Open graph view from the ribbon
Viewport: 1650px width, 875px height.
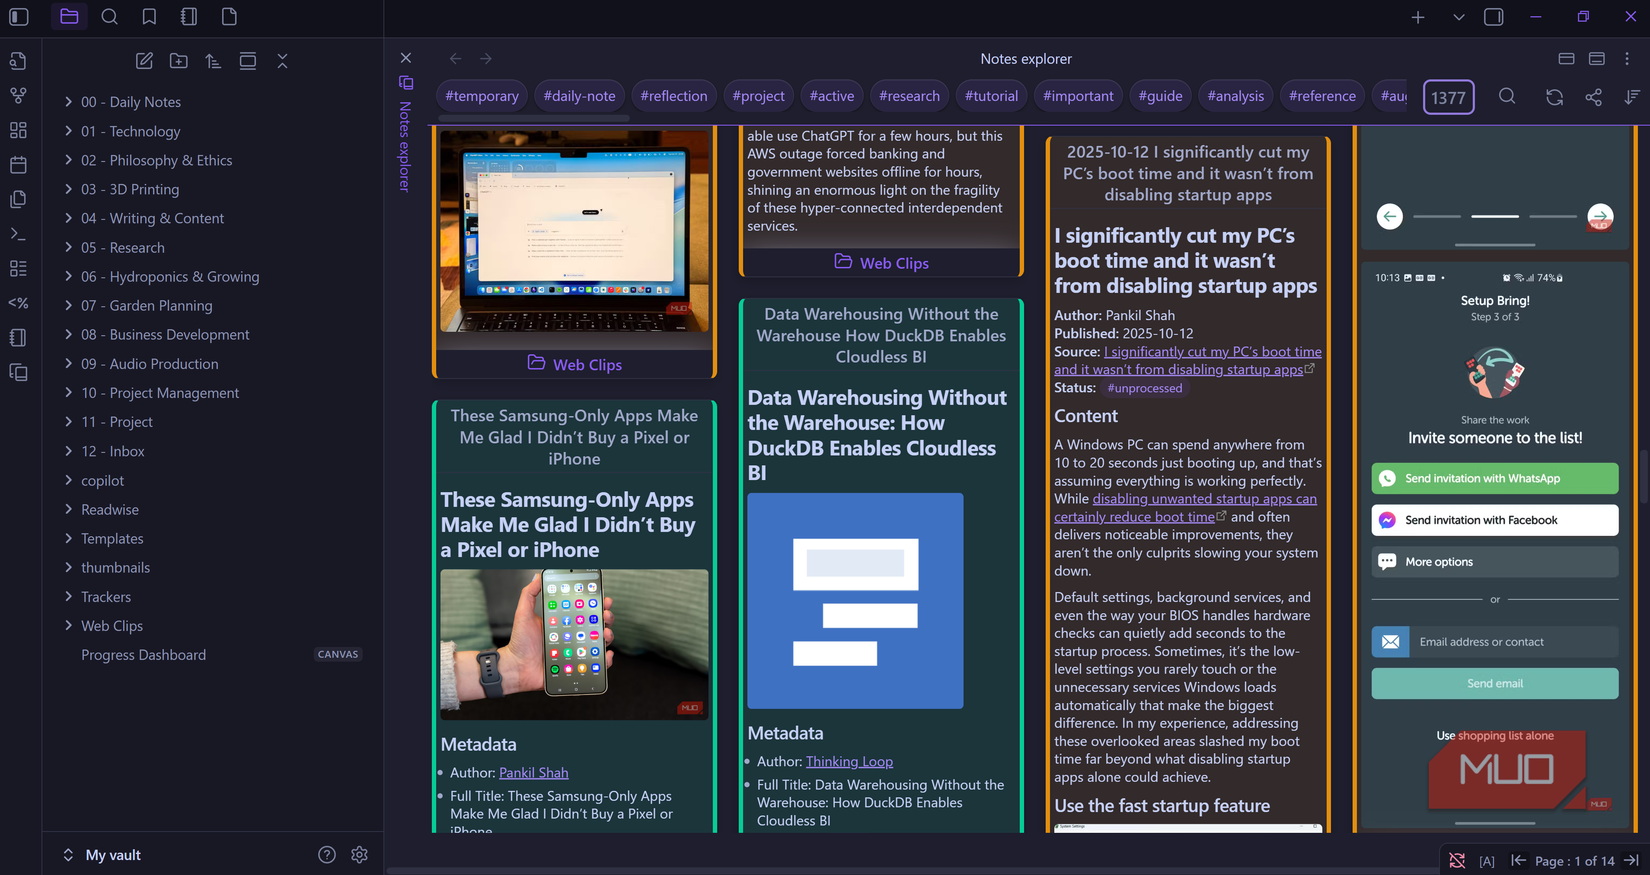tap(18, 96)
